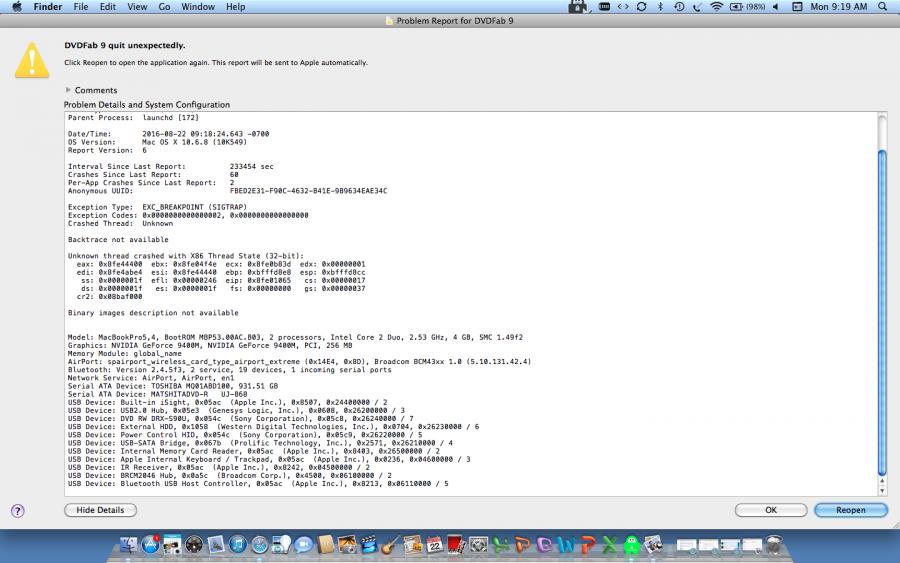Click the Bluetooth menu bar icon
Image resolution: width=900 pixels, height=563 pixels.
[x=660, y=7]
